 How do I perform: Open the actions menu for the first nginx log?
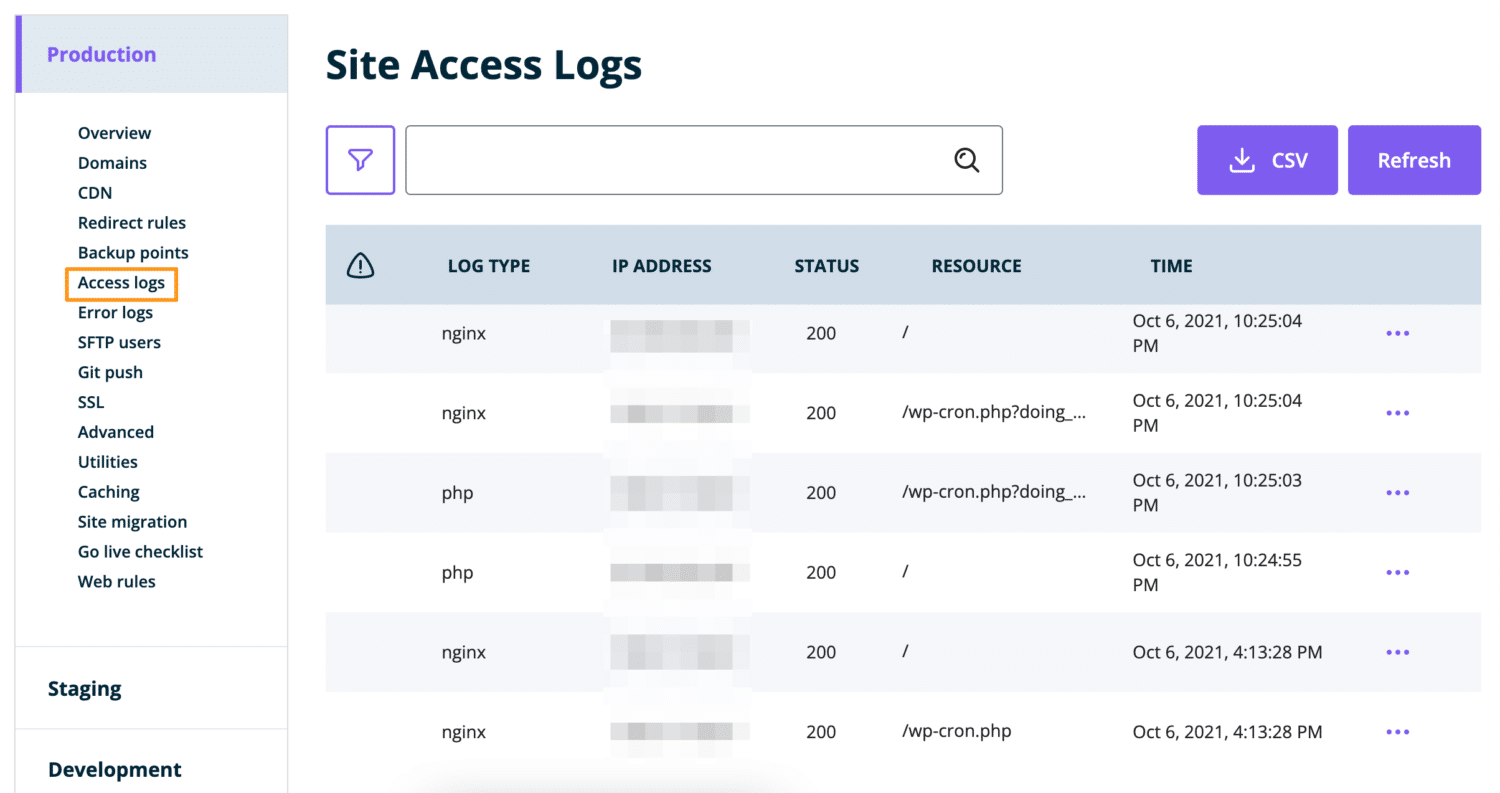(x=1397, y=333)
